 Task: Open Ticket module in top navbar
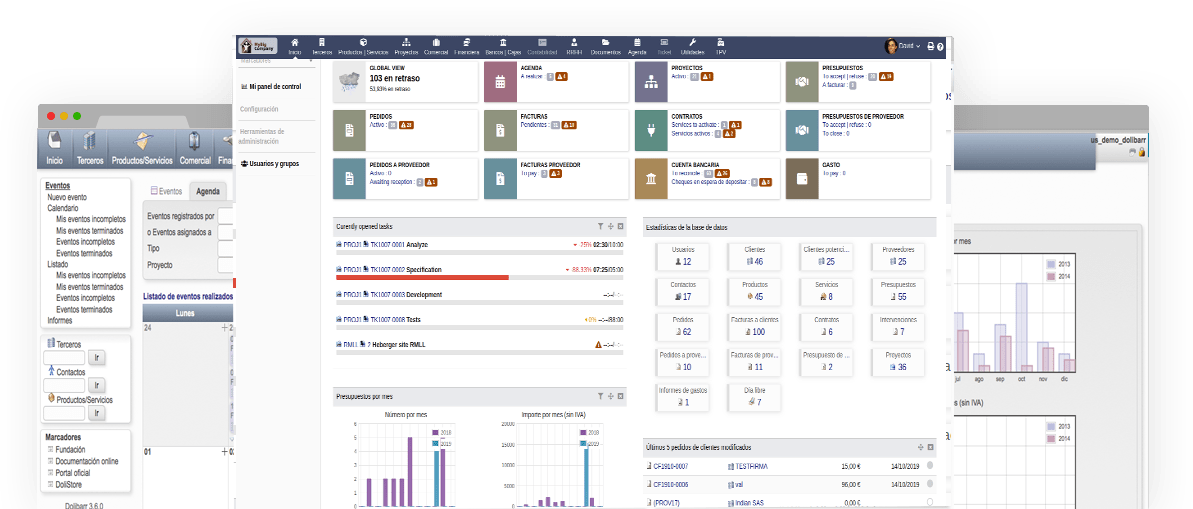pyautogui.click(x=664, y=46)
